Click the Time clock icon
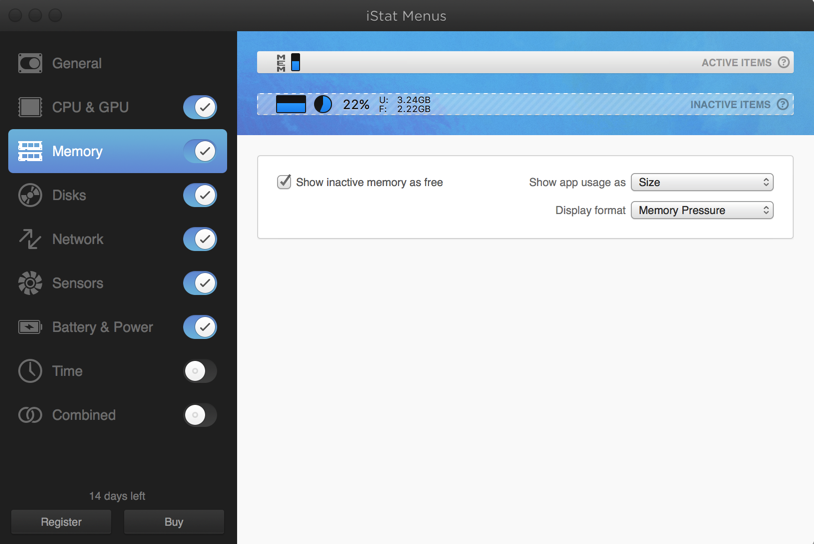The height and width of the screenshot is (544, 814). (30, 371)
